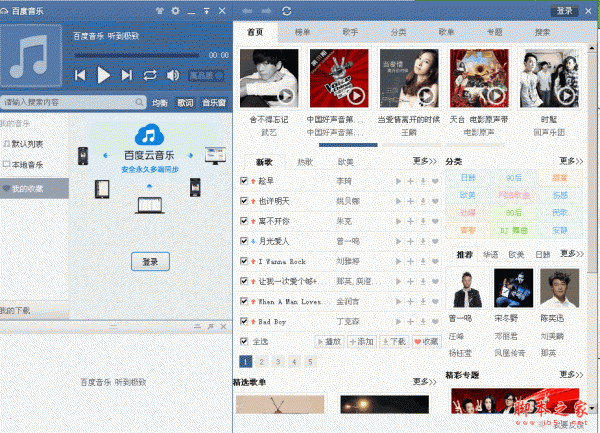Go to the previous cloud promo slide arrow
This screenshot has height=433, width=600.
coord(106,155)
